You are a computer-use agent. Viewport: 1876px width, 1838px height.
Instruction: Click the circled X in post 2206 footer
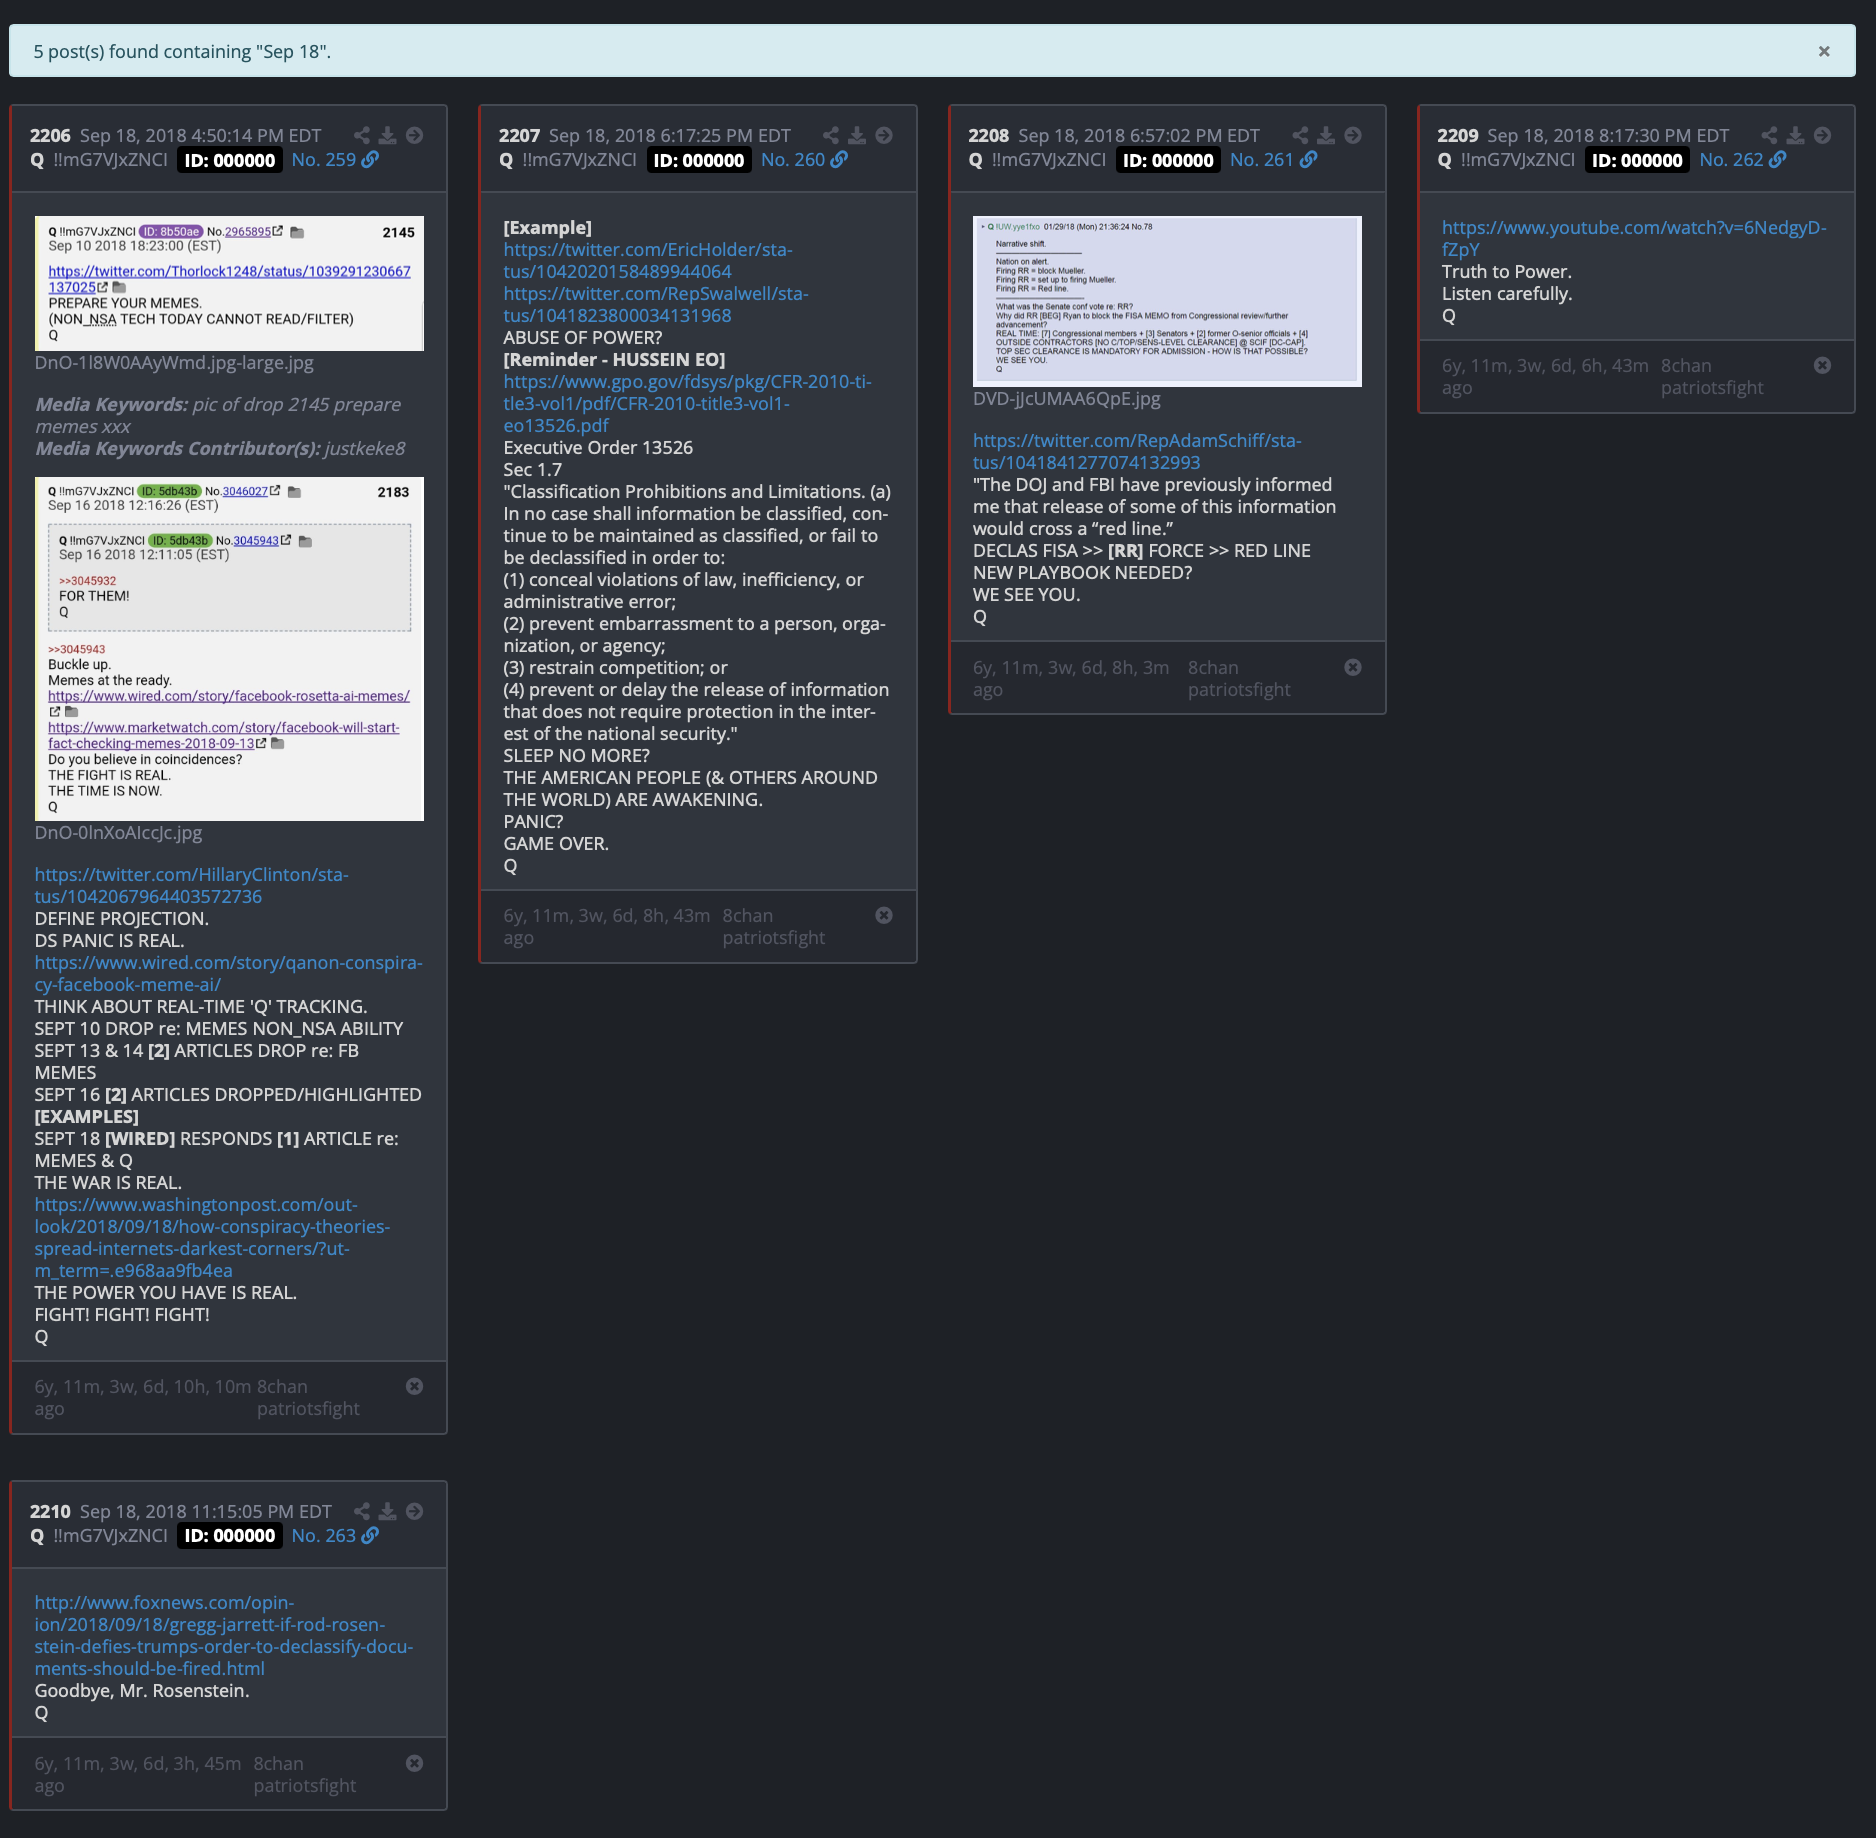click(x=414, y=1386)
